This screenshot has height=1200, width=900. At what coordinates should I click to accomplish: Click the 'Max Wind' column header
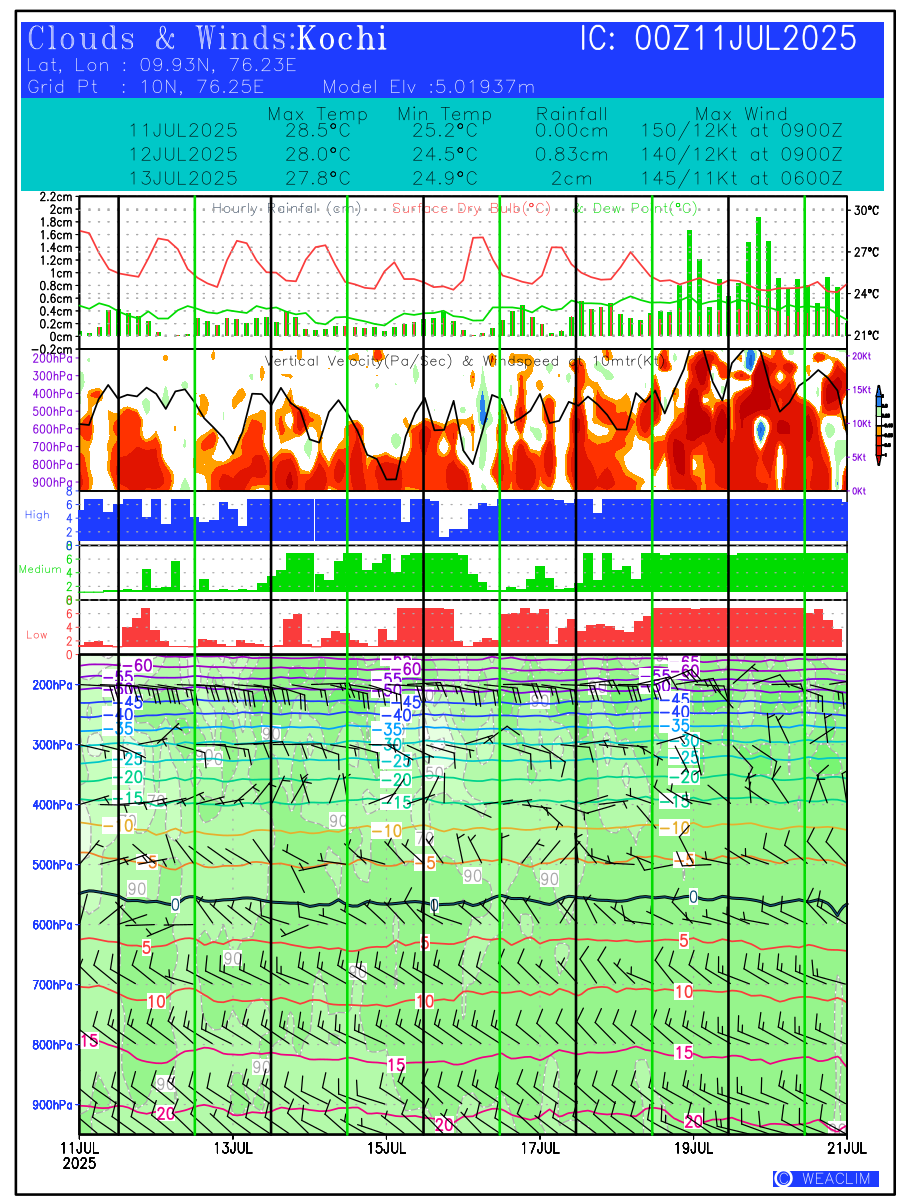[x=741, y=114]
